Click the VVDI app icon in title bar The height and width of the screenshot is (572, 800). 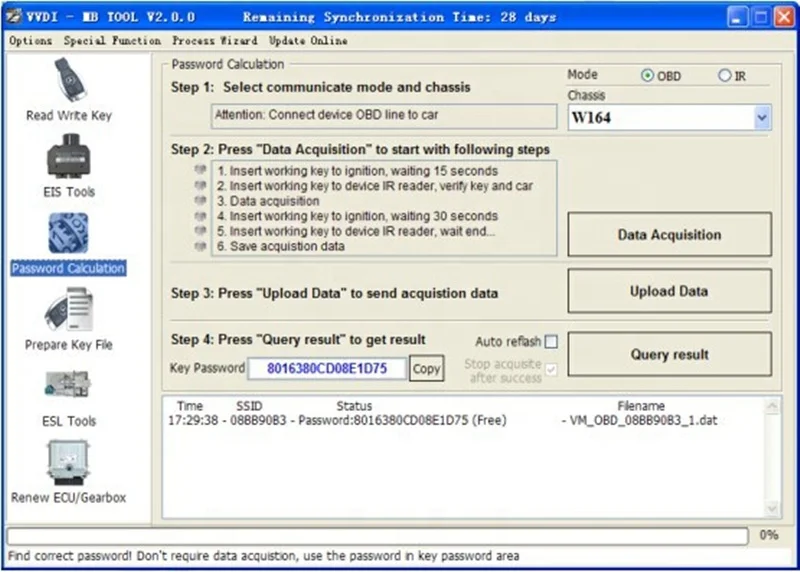[14, 17]
